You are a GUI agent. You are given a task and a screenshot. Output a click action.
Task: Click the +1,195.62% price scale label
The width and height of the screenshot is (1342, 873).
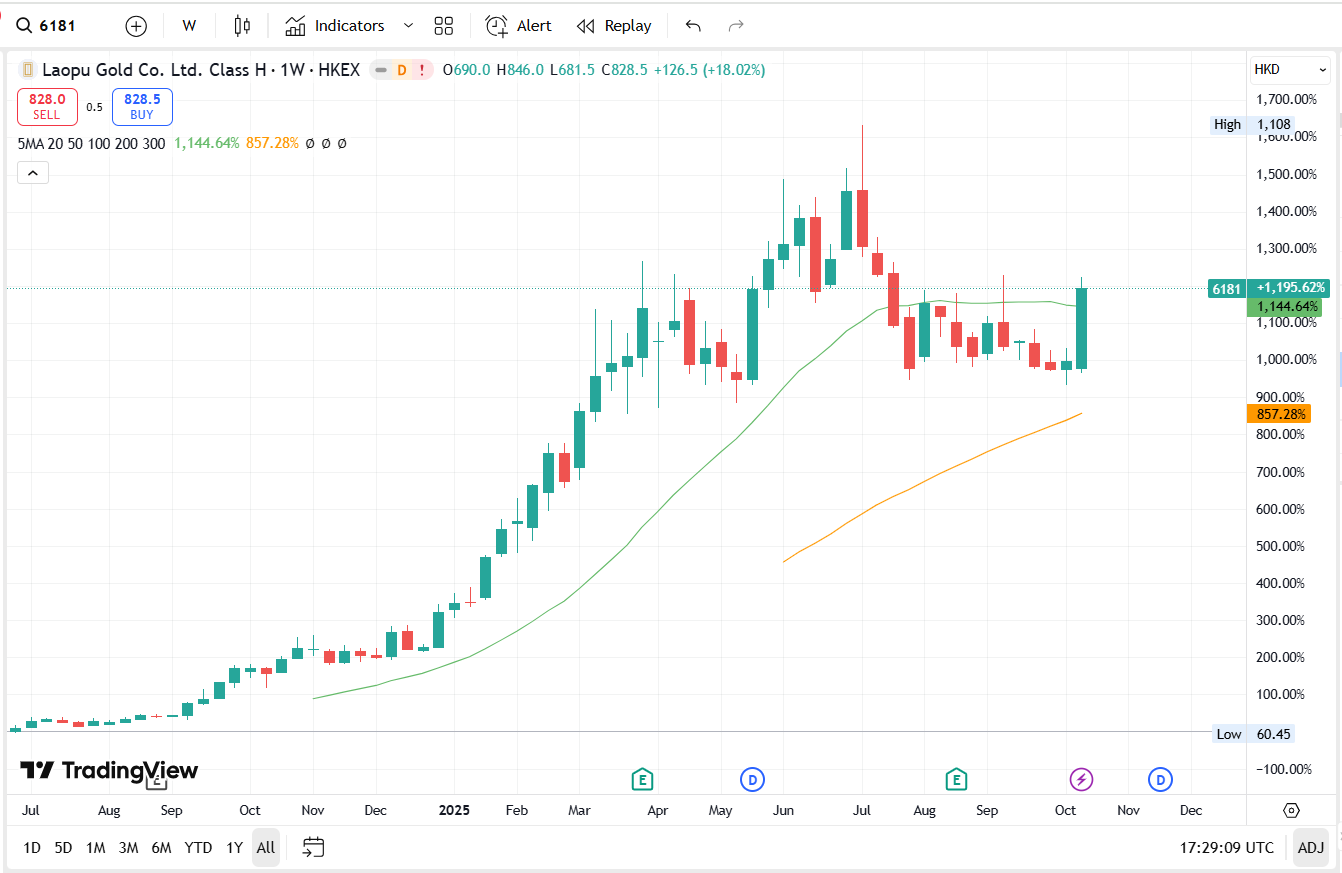click(1291, 288)
